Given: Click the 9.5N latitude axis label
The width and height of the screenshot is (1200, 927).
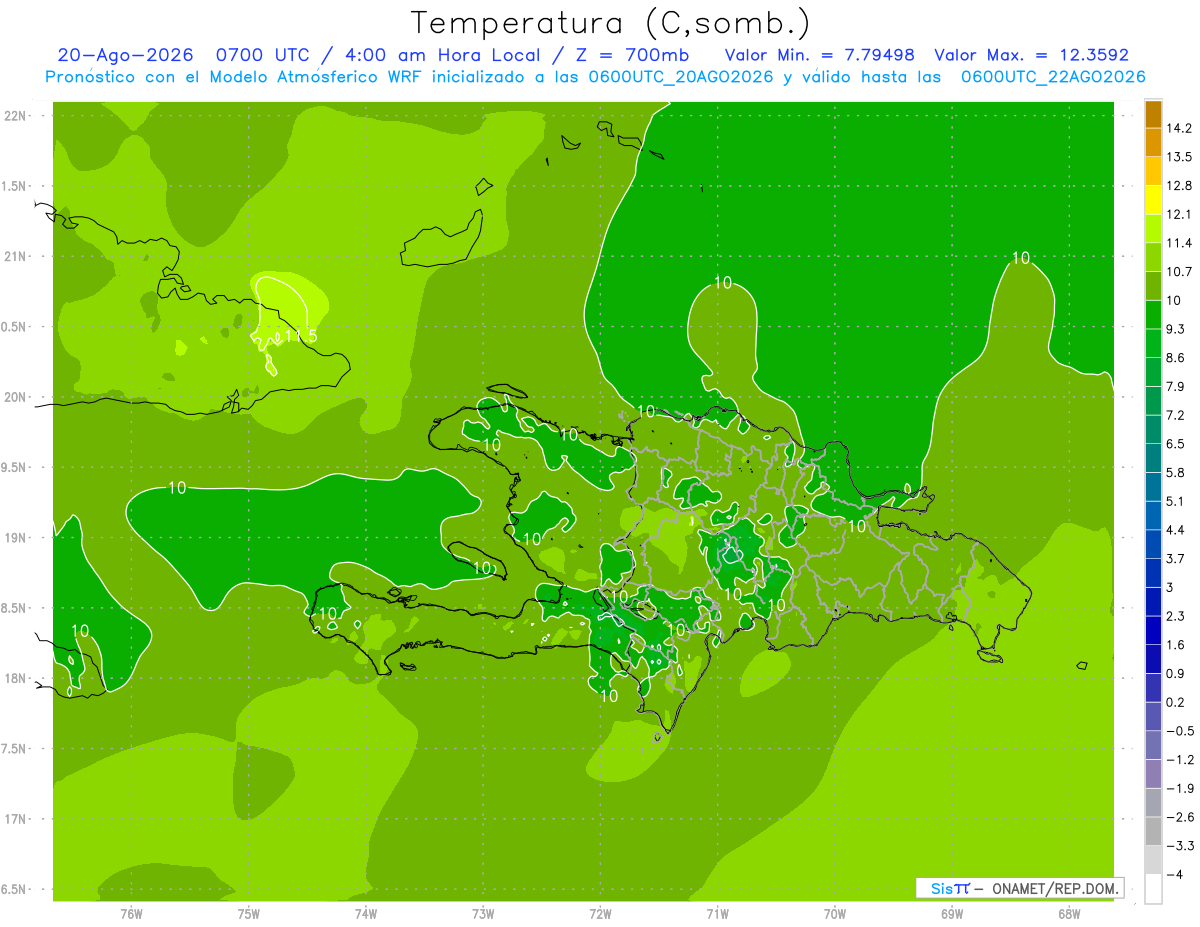Looking at the screenshot, I should click(15, 468).
